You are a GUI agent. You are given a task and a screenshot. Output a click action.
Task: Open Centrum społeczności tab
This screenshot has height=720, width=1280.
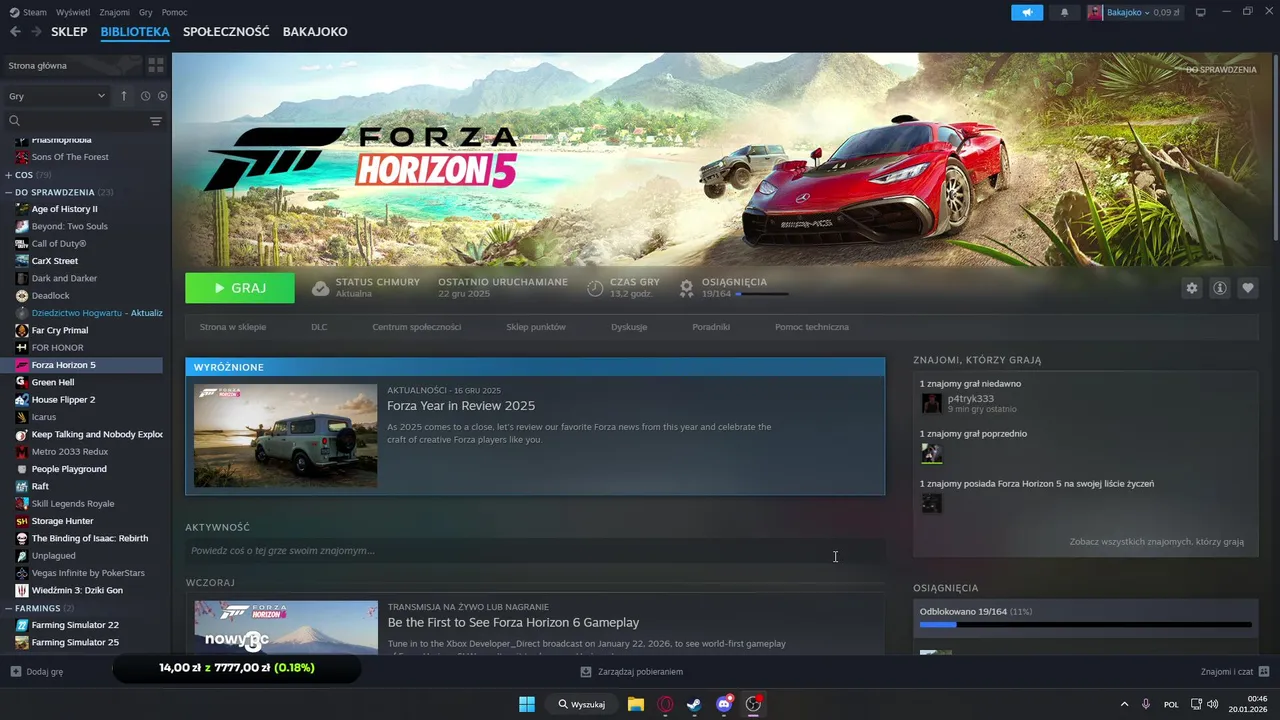(417, 327)
